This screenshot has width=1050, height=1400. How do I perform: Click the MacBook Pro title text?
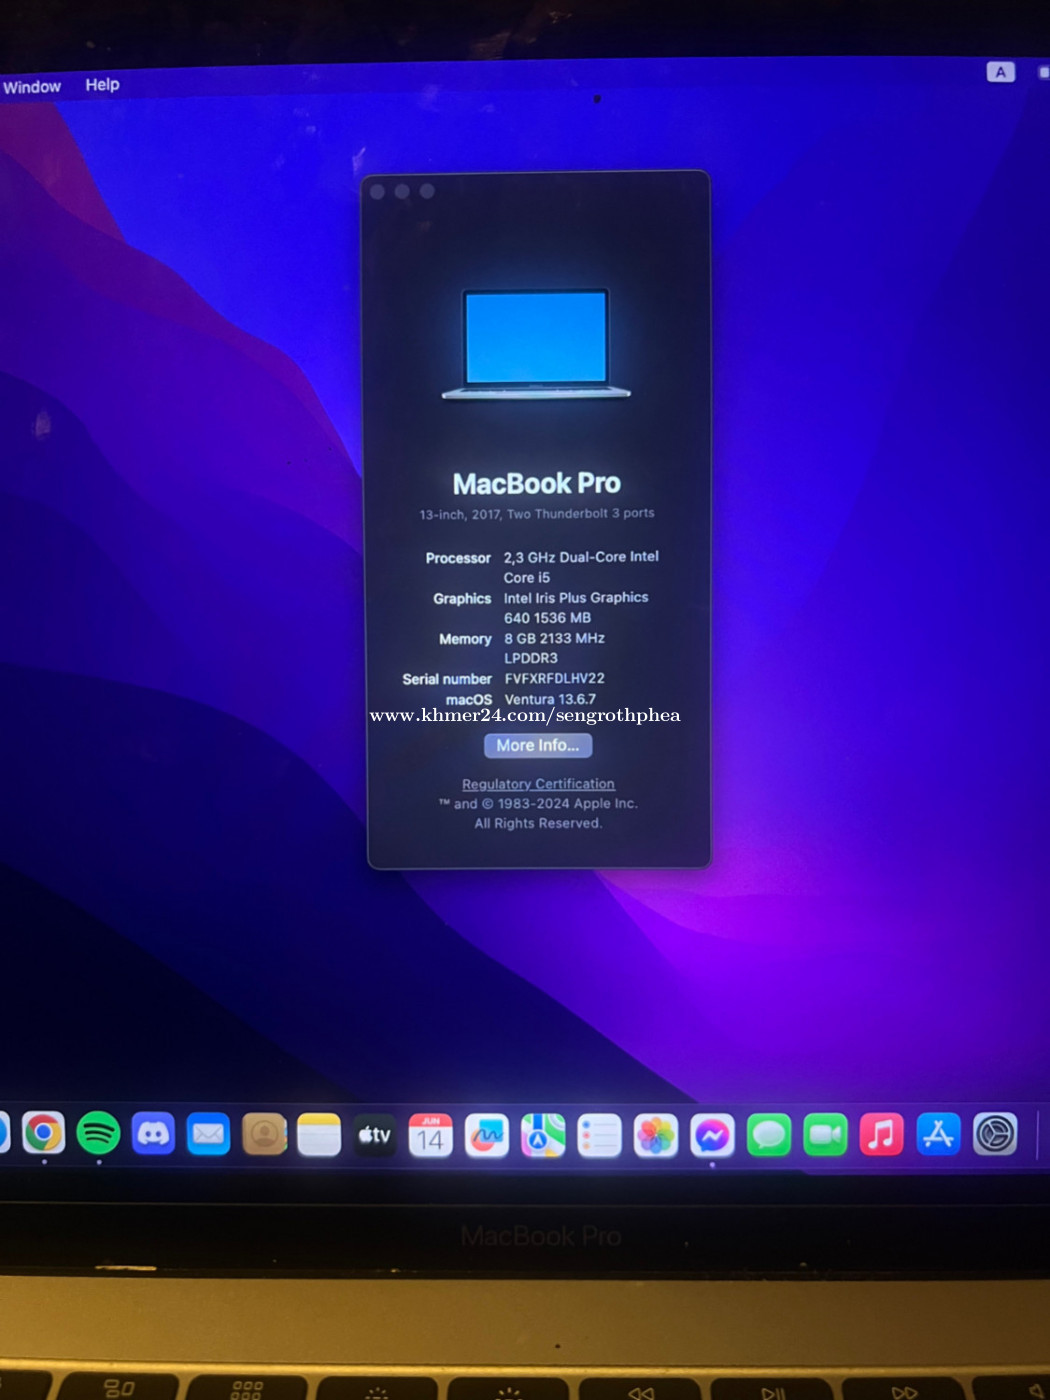pyautogui.click(x=537, y=484)
